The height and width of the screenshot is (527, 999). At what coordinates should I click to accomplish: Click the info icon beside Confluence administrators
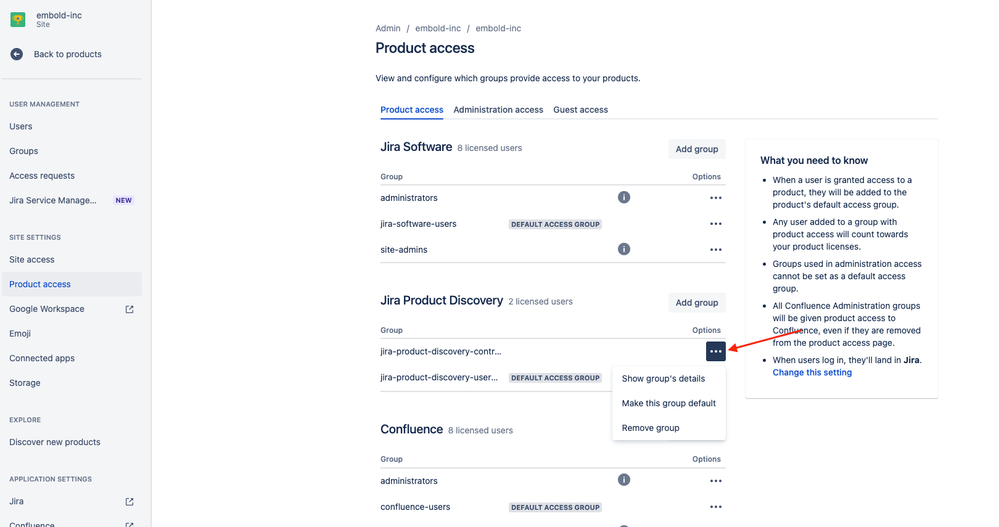click(624, 481)
